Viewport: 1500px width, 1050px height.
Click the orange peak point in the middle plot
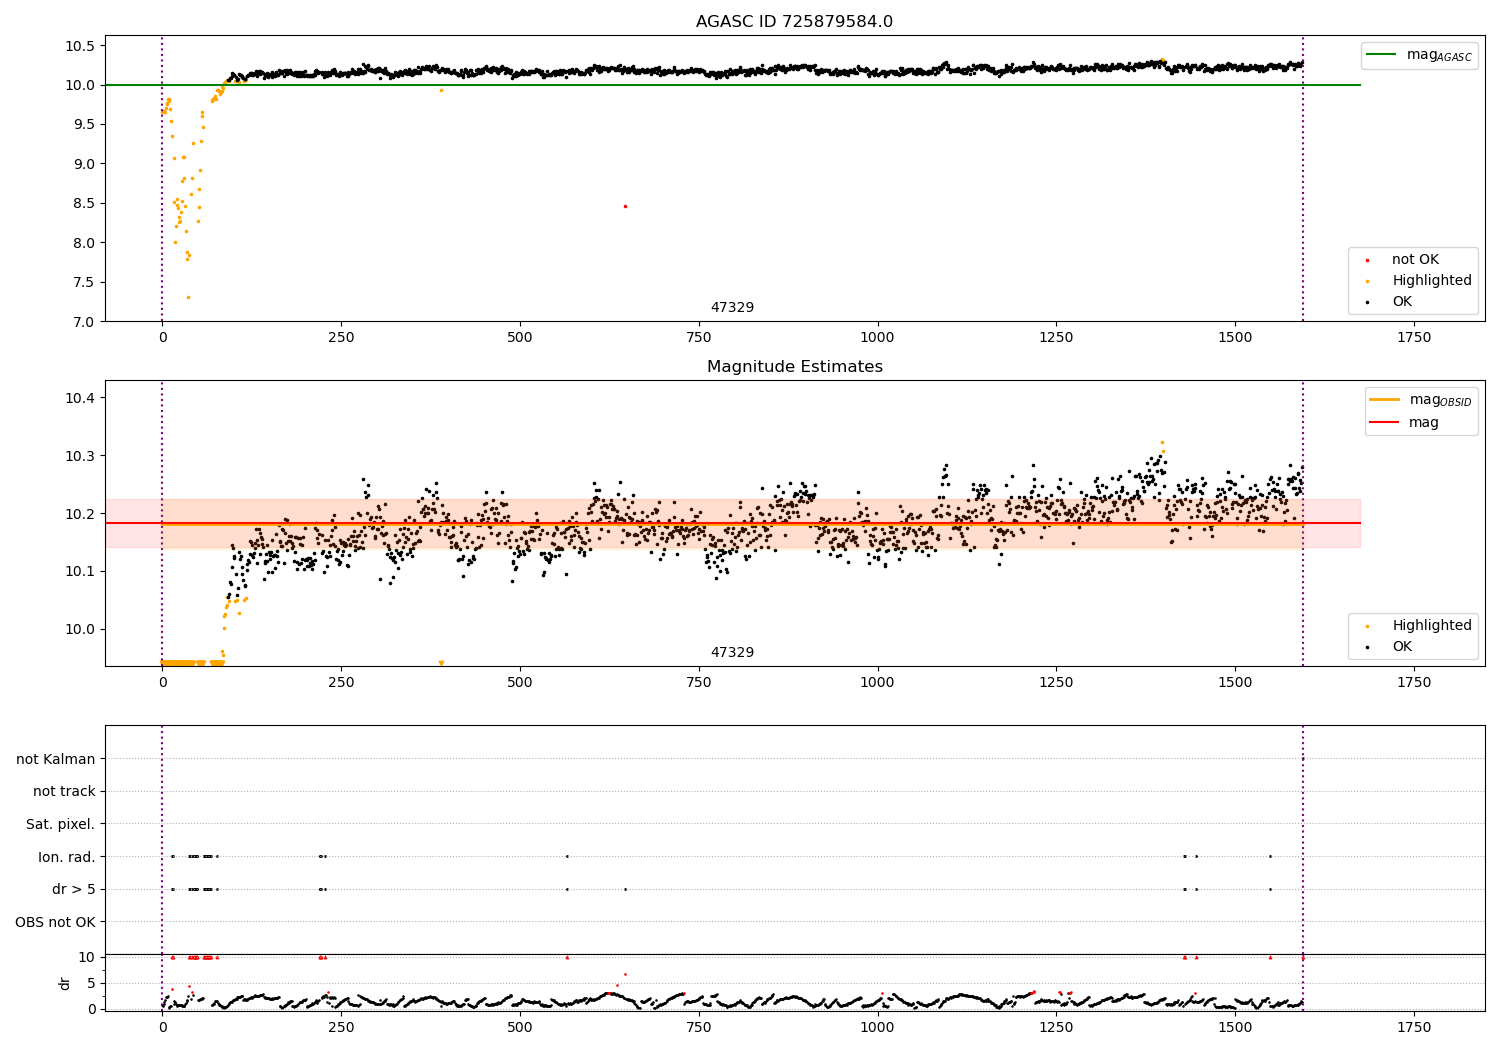click(1162, 442)
